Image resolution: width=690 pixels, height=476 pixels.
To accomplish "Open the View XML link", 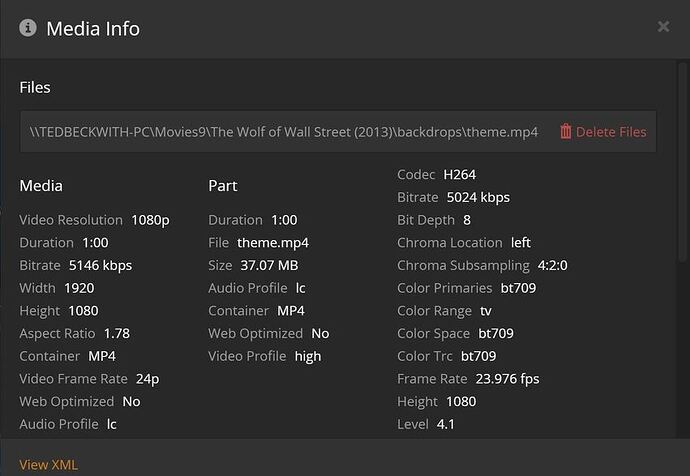I will (48, 464).
